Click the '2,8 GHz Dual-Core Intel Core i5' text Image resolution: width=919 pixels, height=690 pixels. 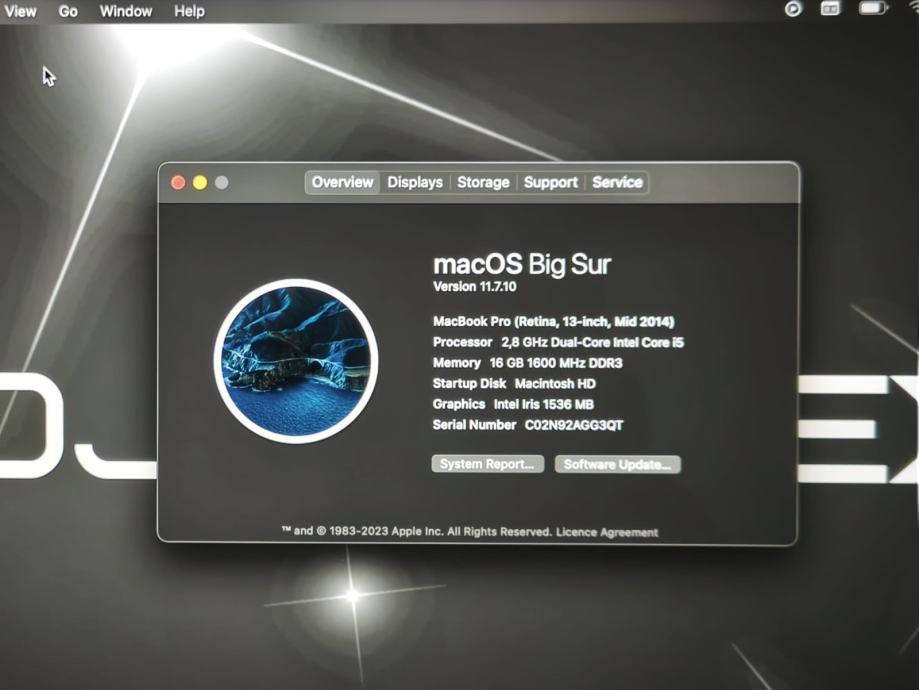pyautogui.click(x=593, y=342)
